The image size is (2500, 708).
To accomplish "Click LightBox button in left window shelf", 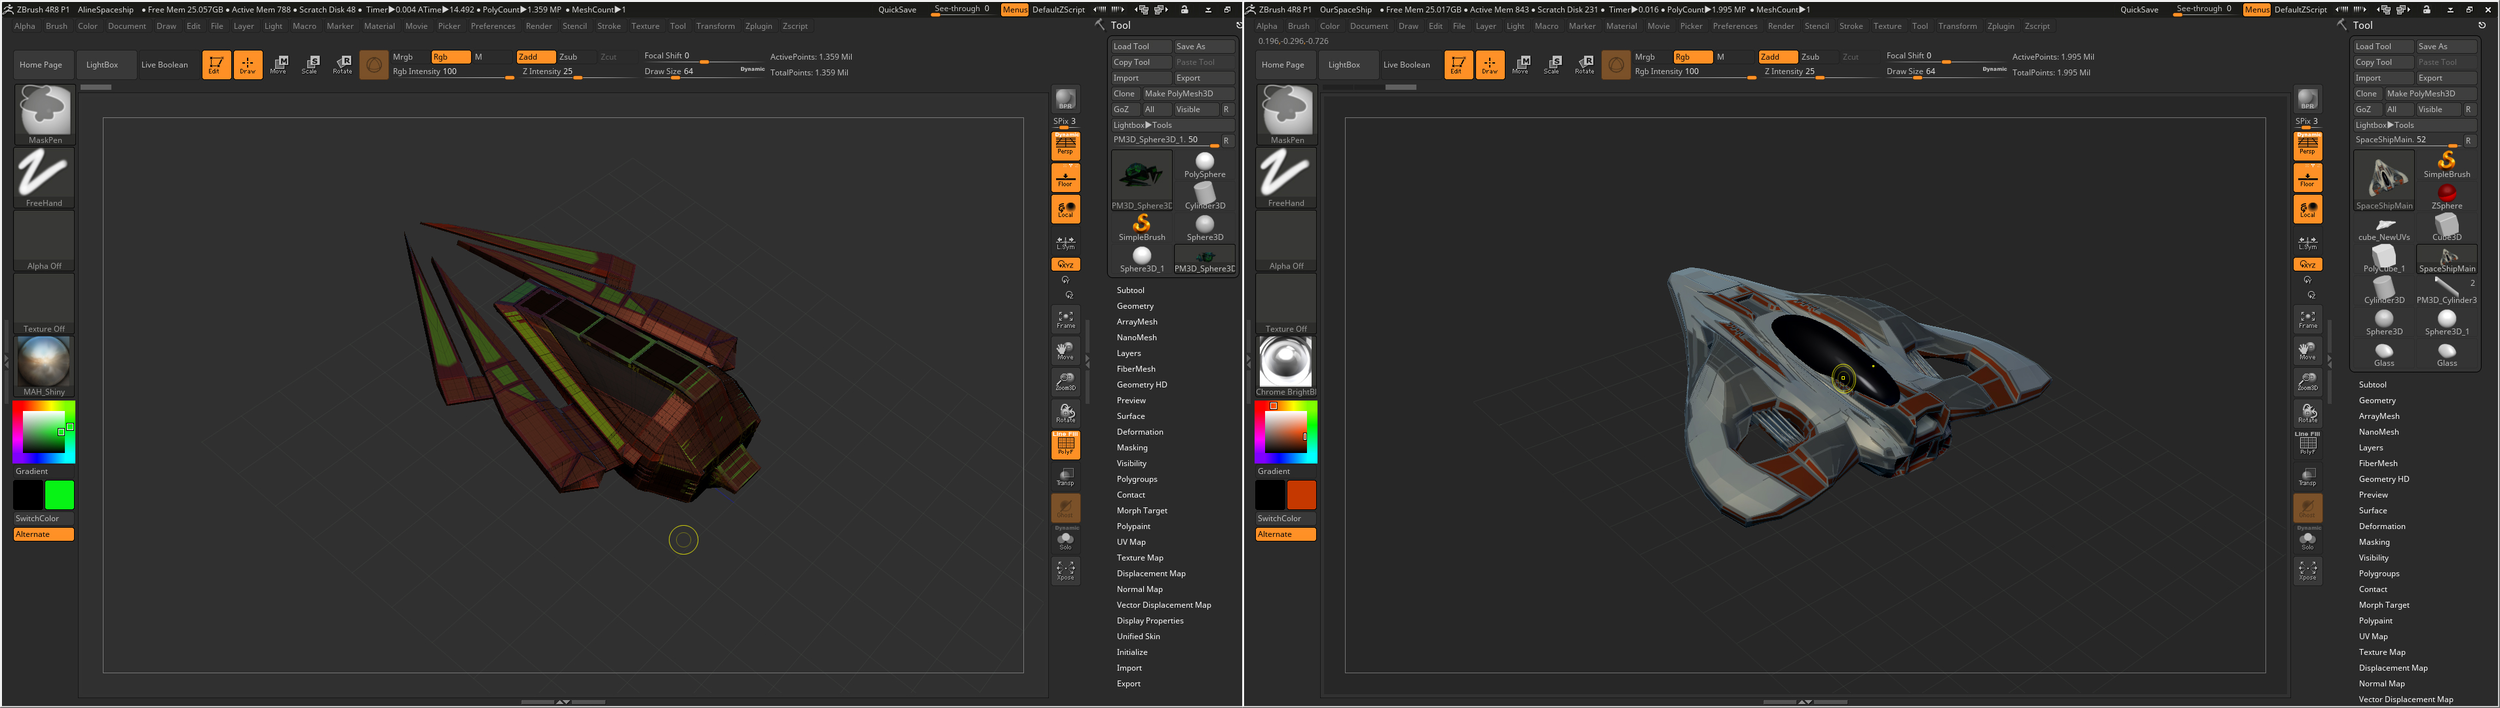I will pyautogui.click(x=102, y=65).
